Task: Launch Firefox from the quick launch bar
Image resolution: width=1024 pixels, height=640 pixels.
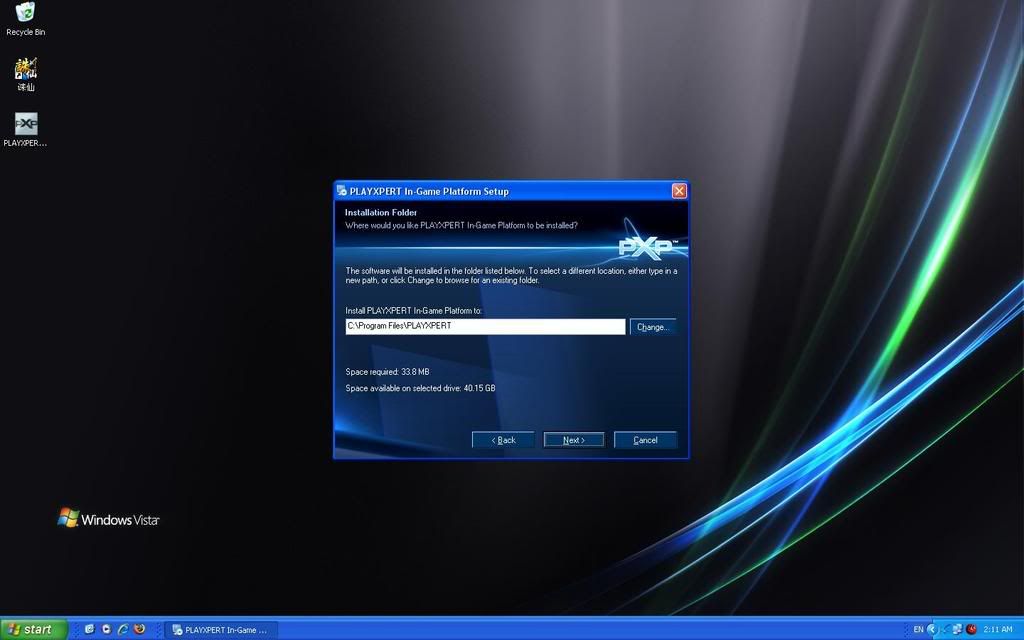Action: (139, 630)
